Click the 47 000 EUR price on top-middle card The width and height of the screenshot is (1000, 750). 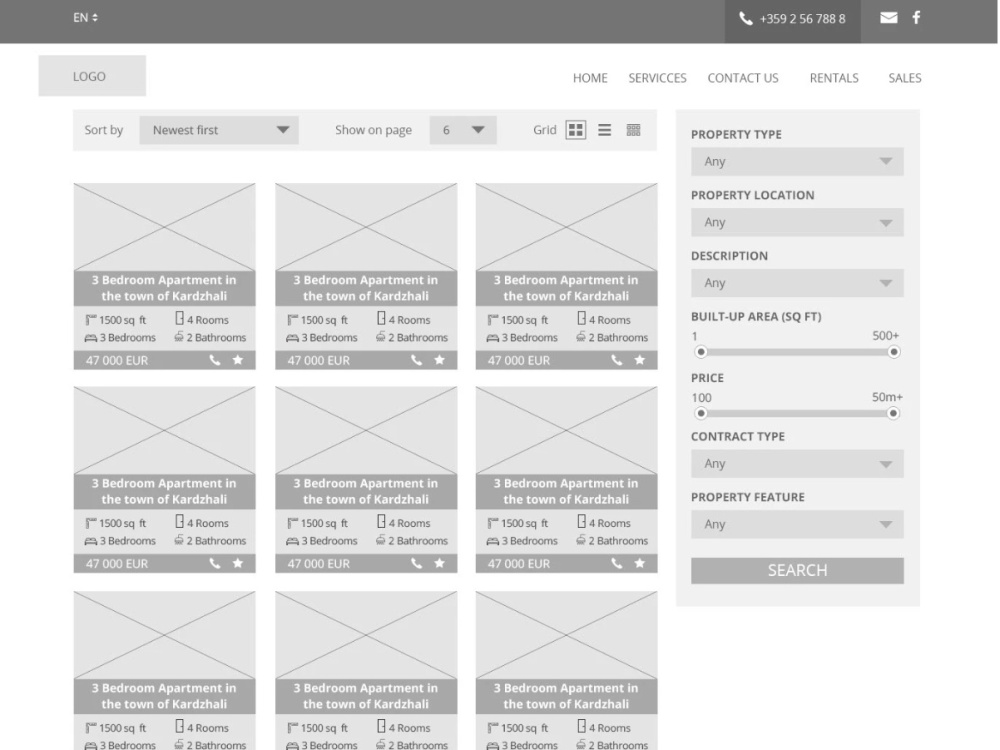[x=318, y=360]
